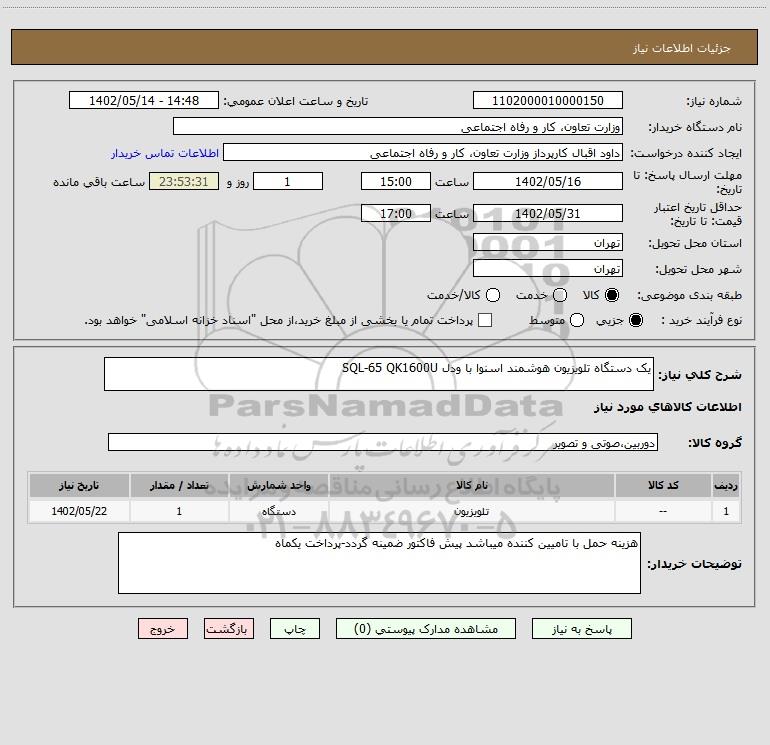The image size is (770, 745).
Task: Click the نام کالا column header
Action: [x=471, y=485]
